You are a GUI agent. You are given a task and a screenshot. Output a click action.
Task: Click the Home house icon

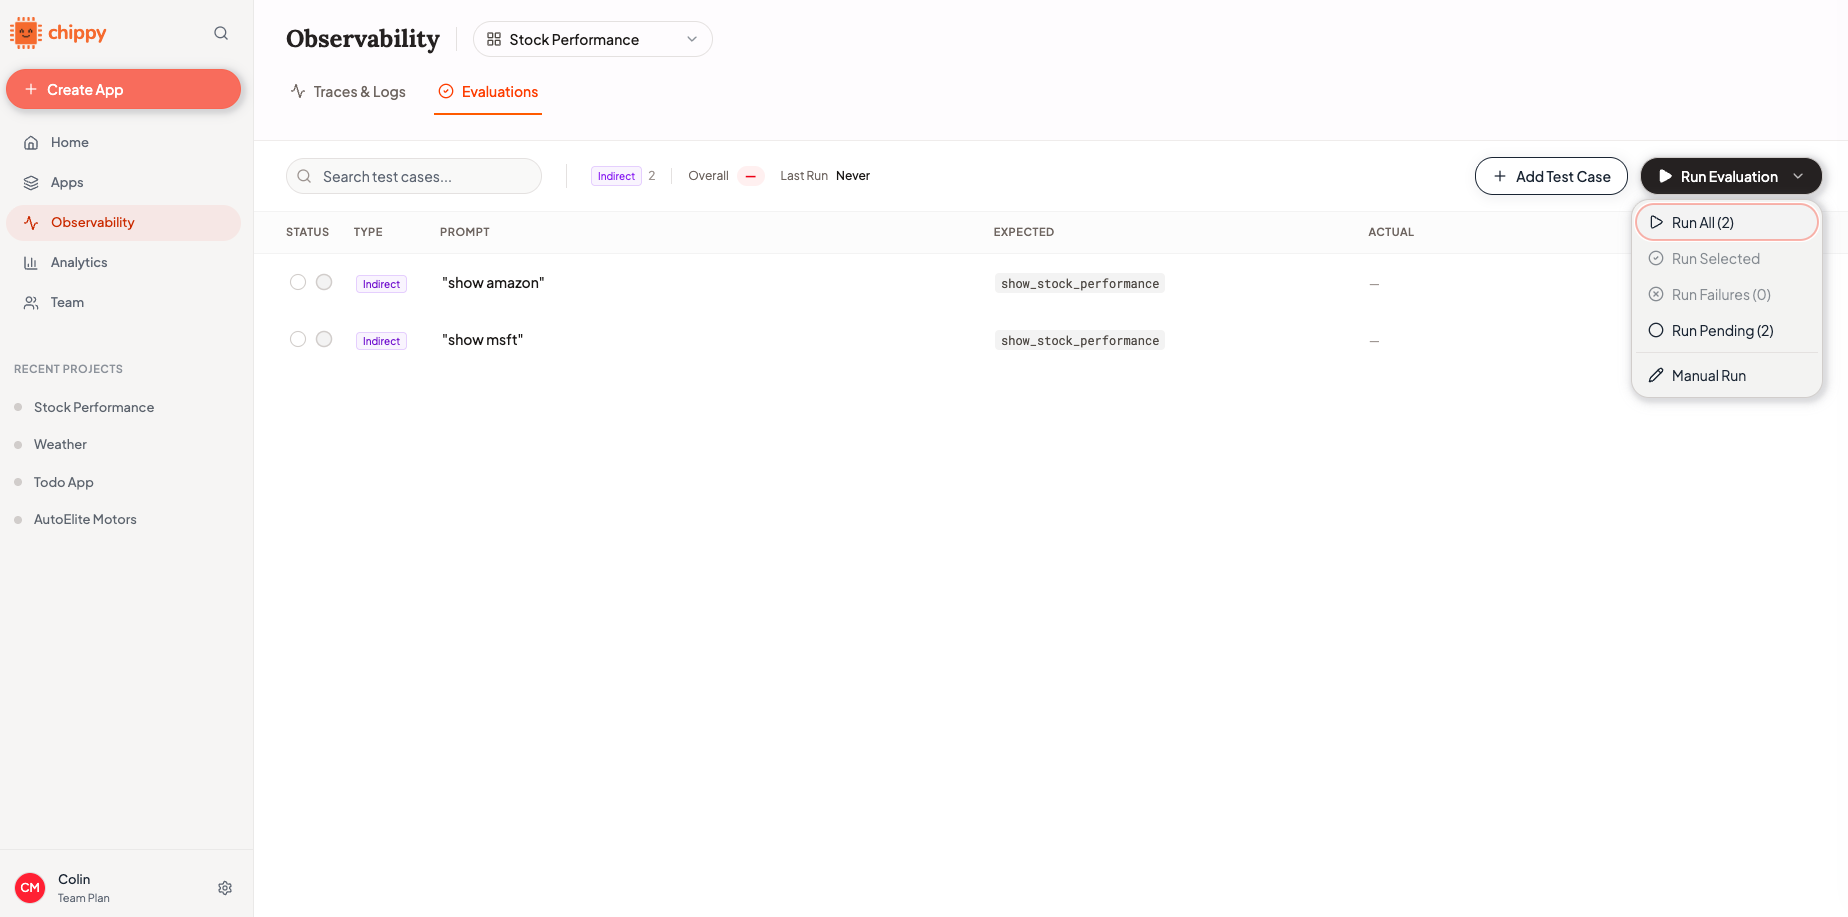31,143
